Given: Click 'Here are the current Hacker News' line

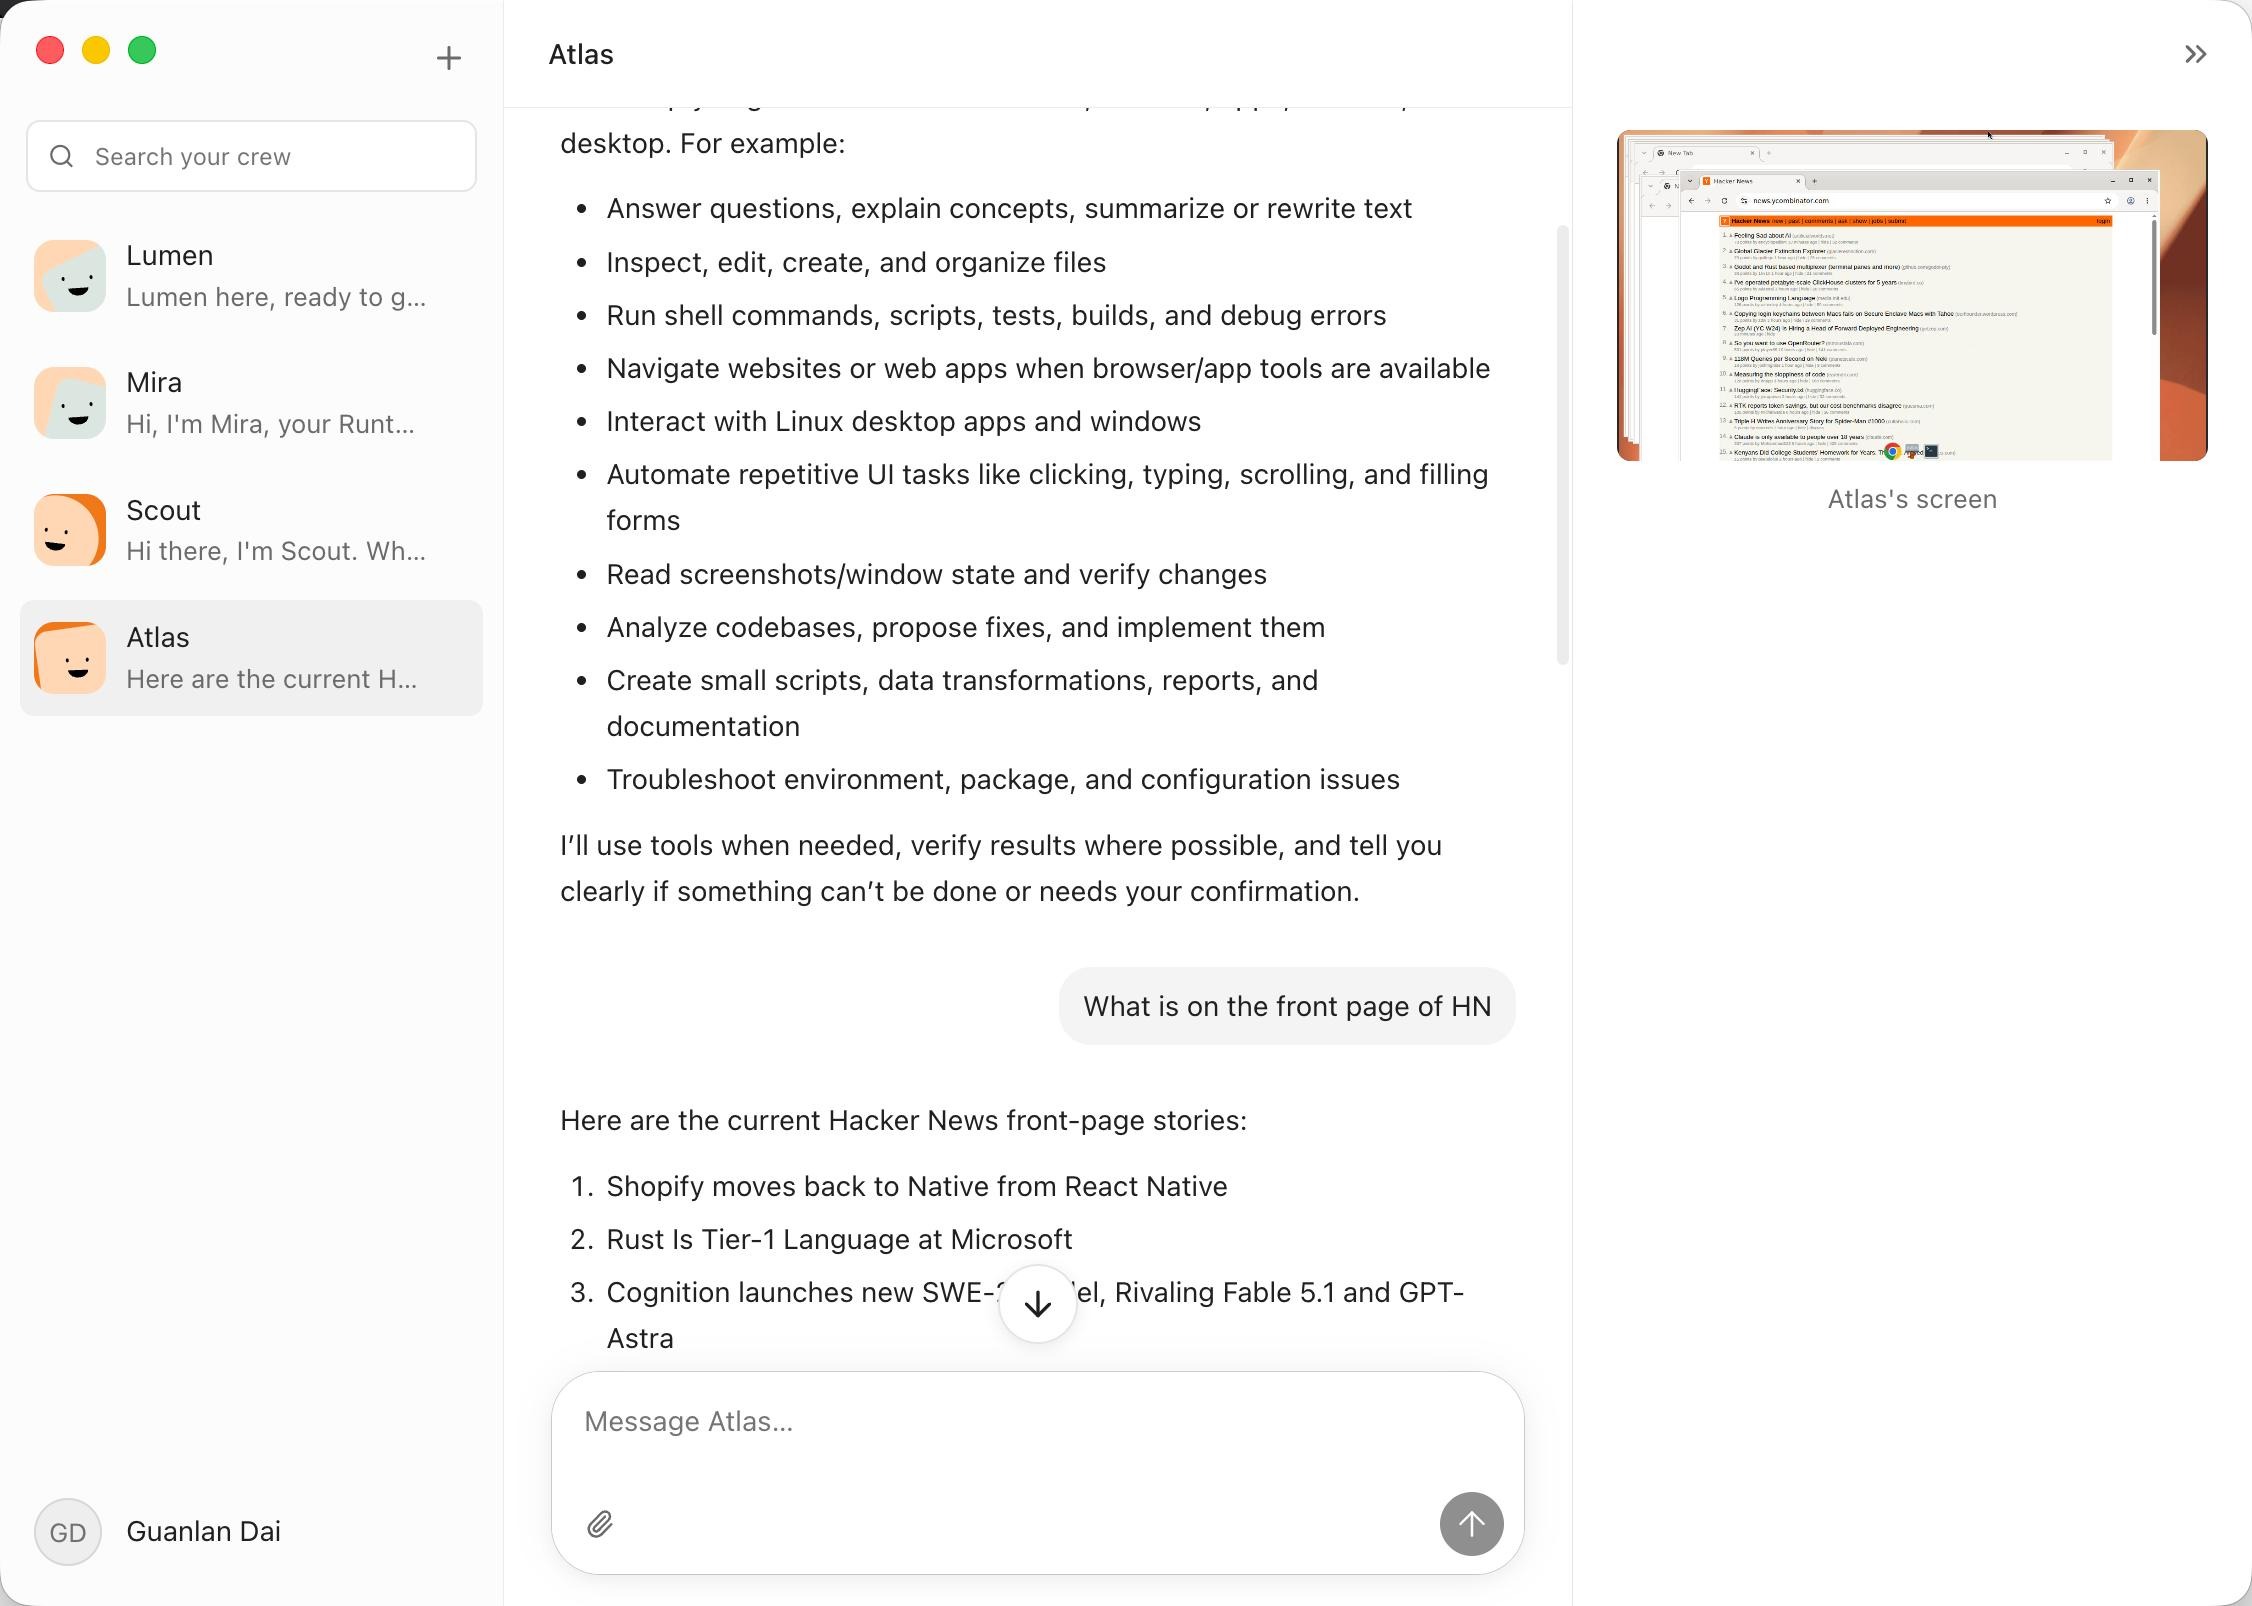Looking at the screenshot, I should (903, 1120).
